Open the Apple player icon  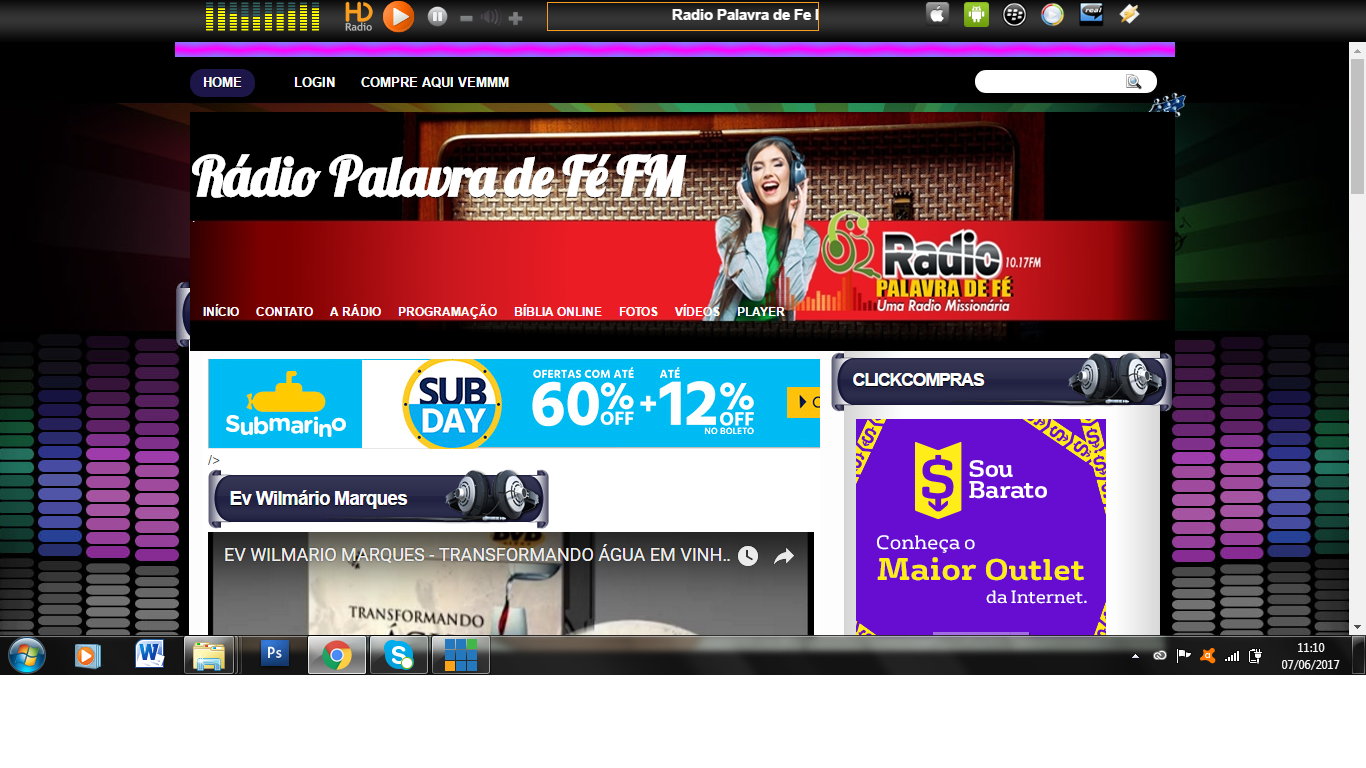click(x=937, y=14)
